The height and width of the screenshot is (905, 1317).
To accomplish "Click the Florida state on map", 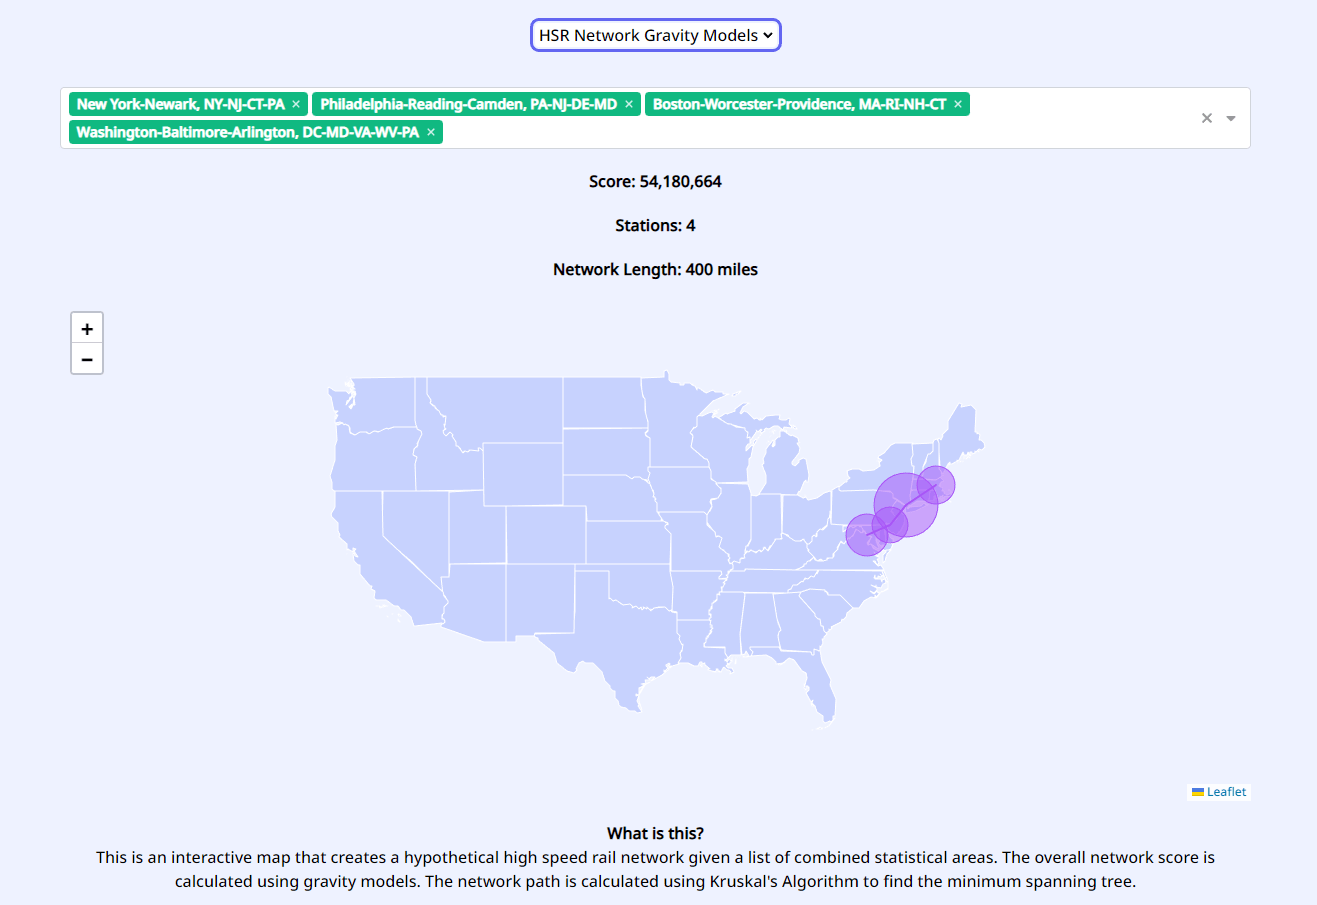I will point(820,692).
